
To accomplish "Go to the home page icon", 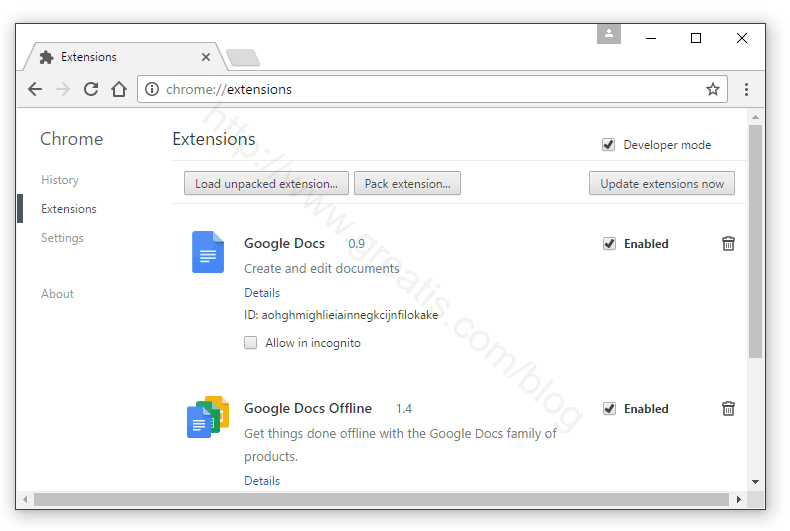I will pos(119,89).
